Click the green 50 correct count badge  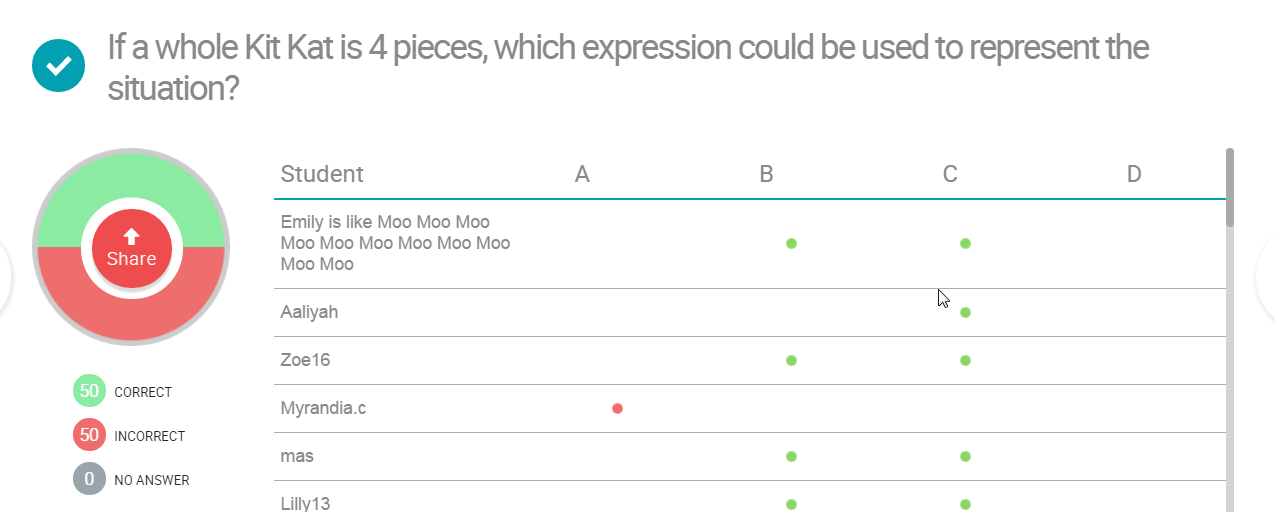click(89, 391)
